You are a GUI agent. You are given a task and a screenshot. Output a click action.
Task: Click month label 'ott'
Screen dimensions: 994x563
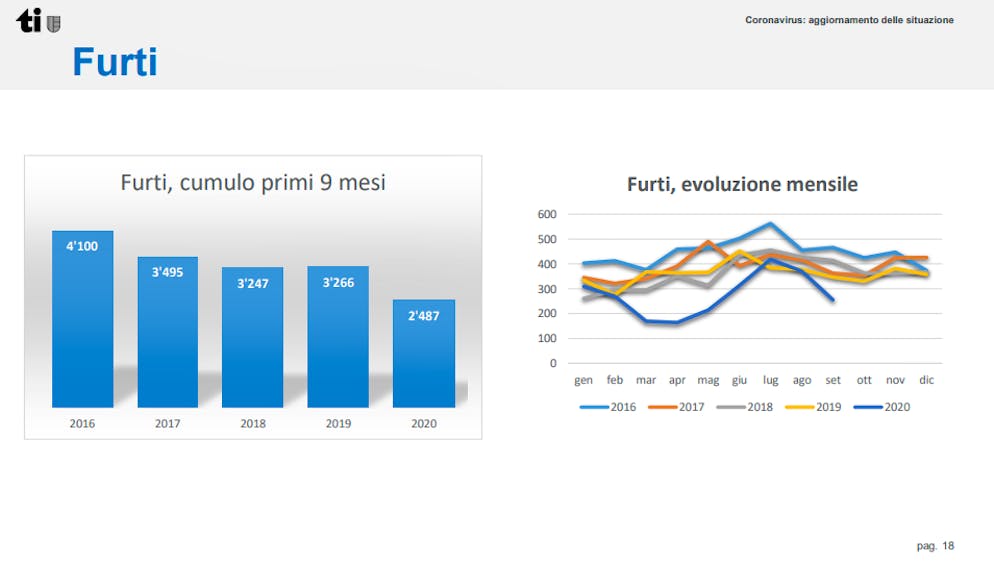pyautogui.click(x=864, y=380)
